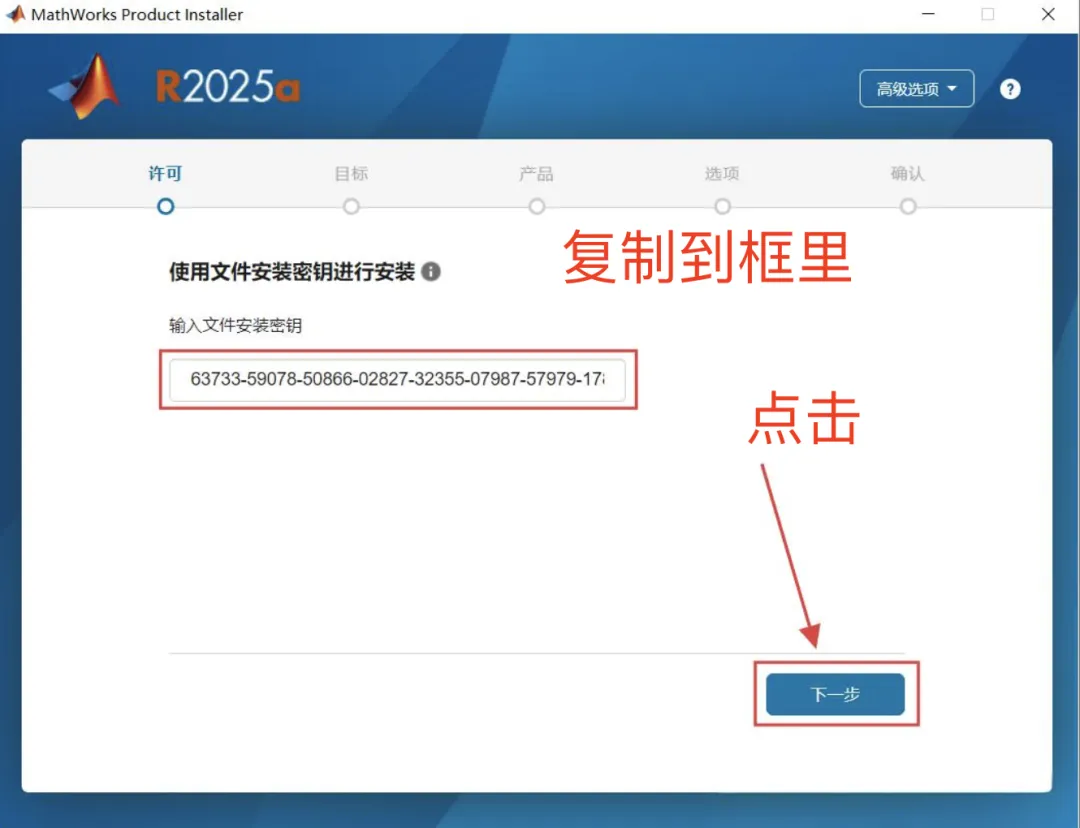Click the MathWorks Product Installer title text
This screenshot has height=828, width=1080.
(x=137, y=14)
